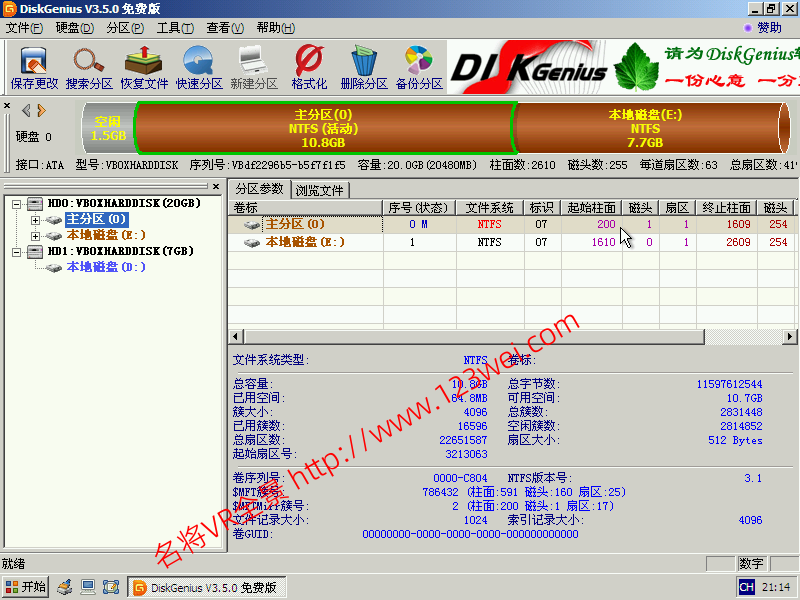Image resolution: width=800 pixels, height=600 pixels.
Task: Select the 1.5GB free space block
Action: coord(108,128)
